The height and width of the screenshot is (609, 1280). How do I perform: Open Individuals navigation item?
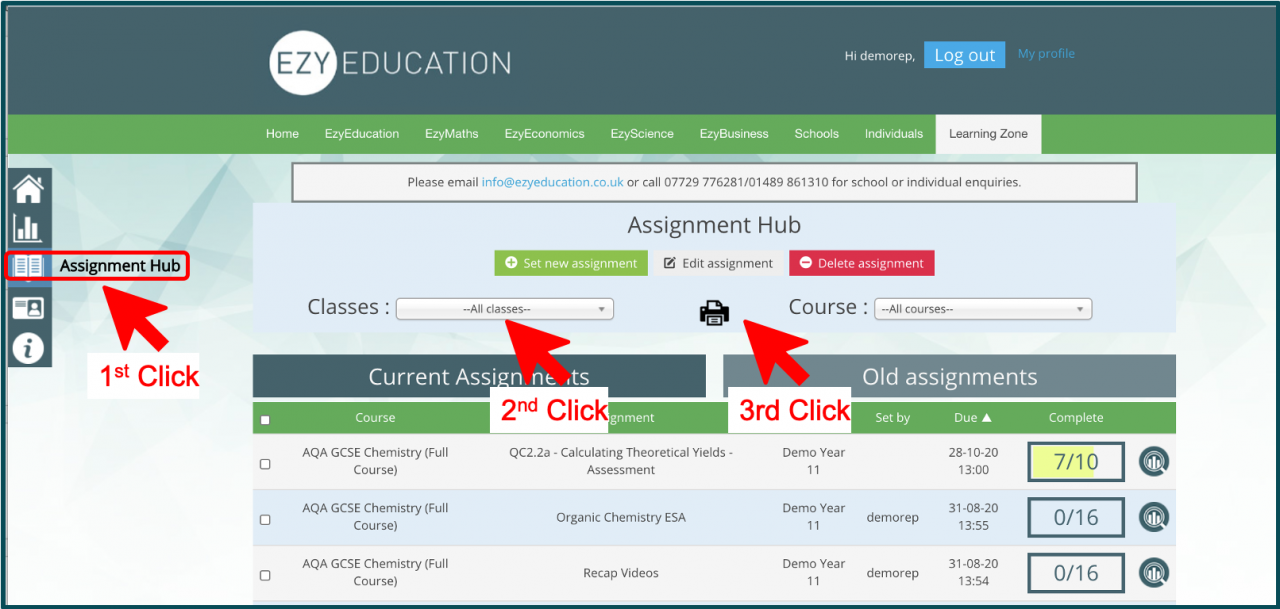[894, 134]
